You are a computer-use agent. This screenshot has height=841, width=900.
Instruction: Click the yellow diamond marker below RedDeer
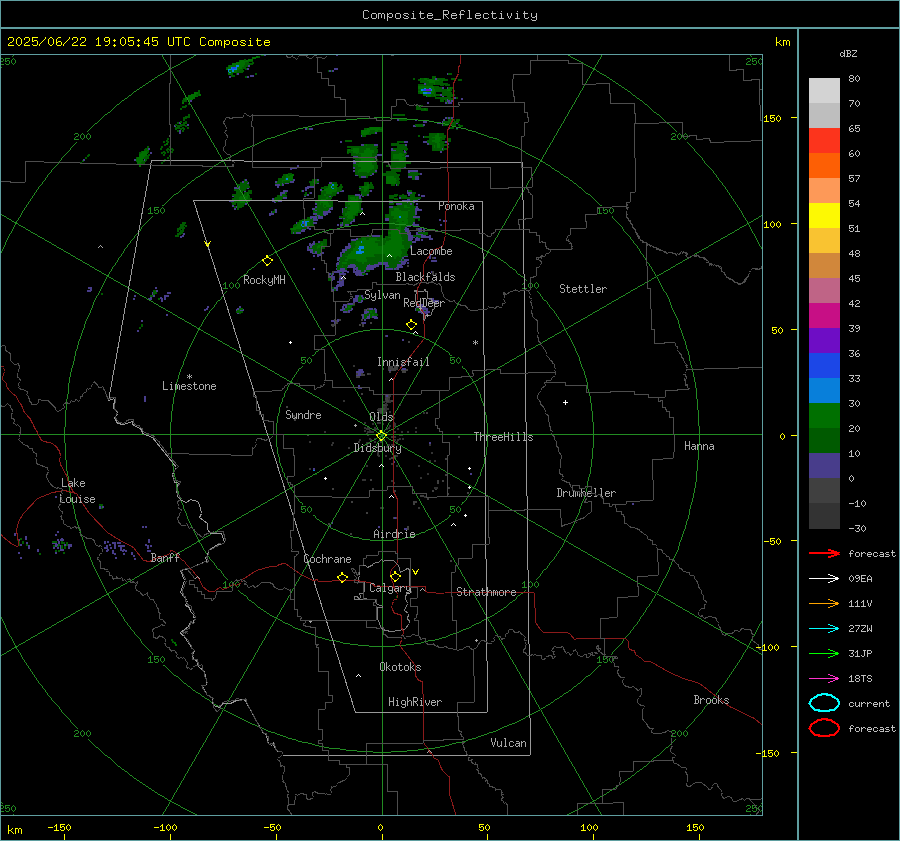point(411,325)
